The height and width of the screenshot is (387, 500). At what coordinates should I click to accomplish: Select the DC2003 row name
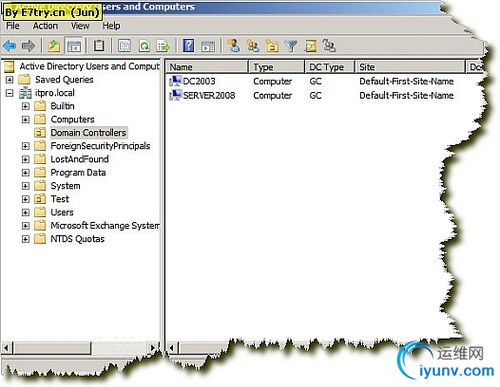coord(199,81)
